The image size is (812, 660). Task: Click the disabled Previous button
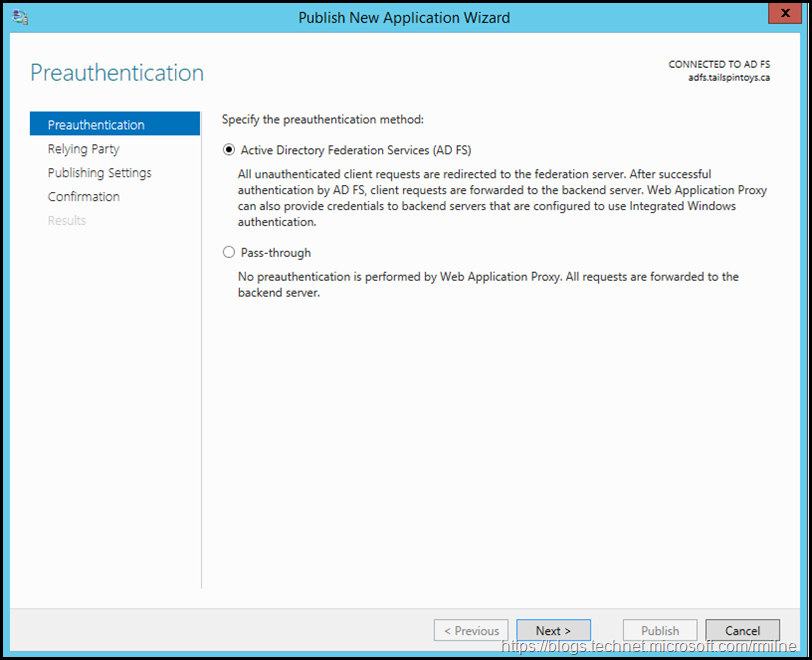coord(471,631)
